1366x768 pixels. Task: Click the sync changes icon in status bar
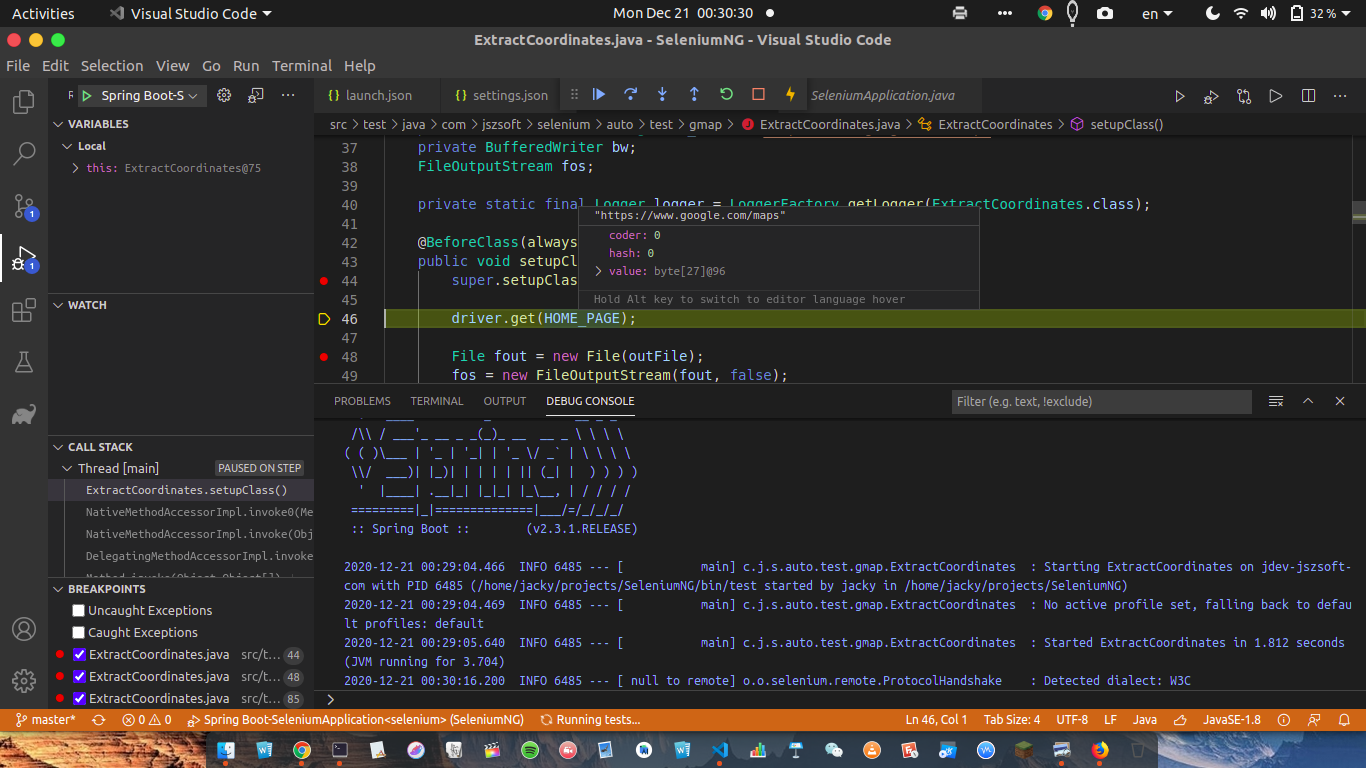98,719
